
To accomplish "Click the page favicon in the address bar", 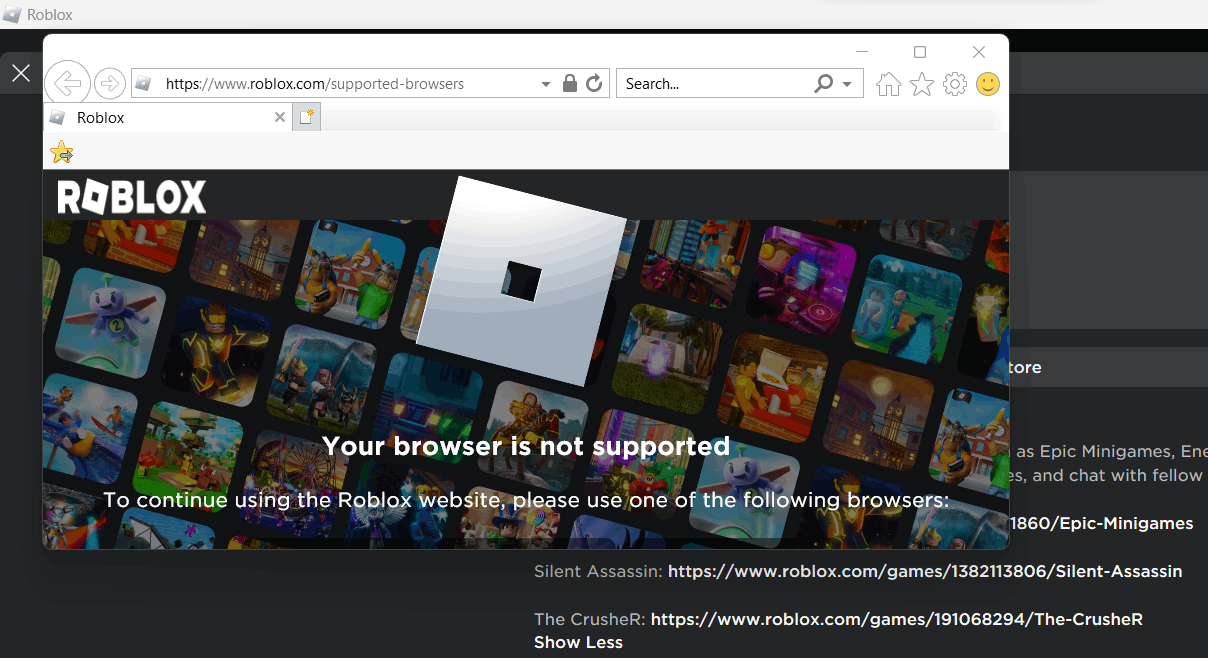I will pyautogui.click(x=143, y=84).
